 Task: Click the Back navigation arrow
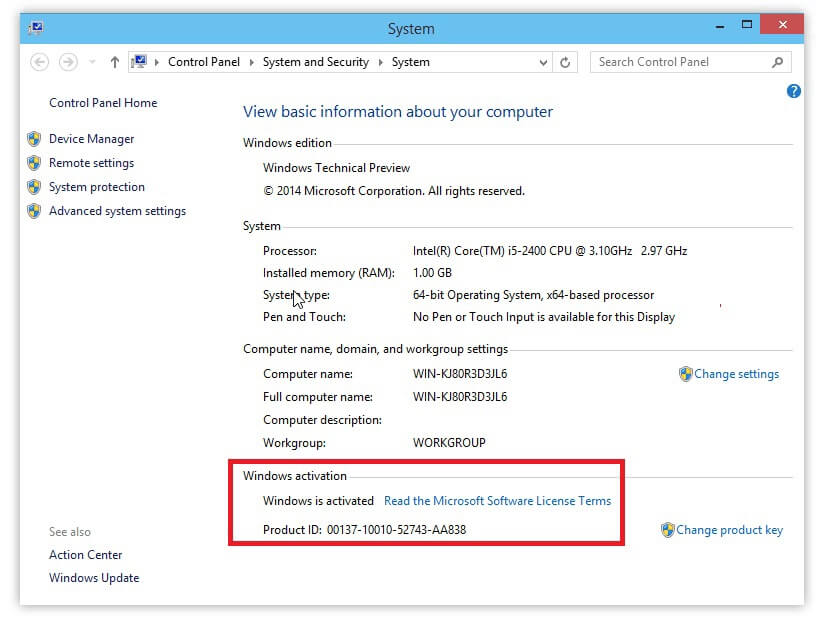39,62
